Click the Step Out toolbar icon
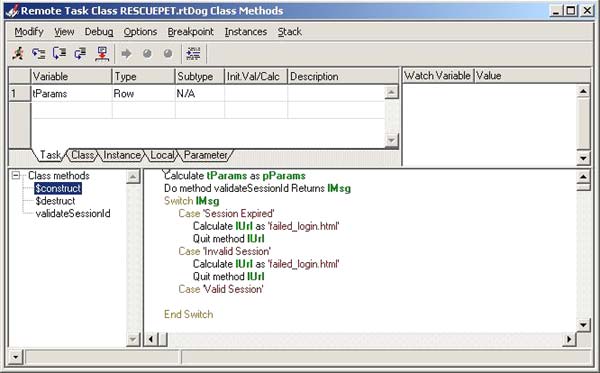The width and height of the screenshot is (600, 373). click(80, 54)
